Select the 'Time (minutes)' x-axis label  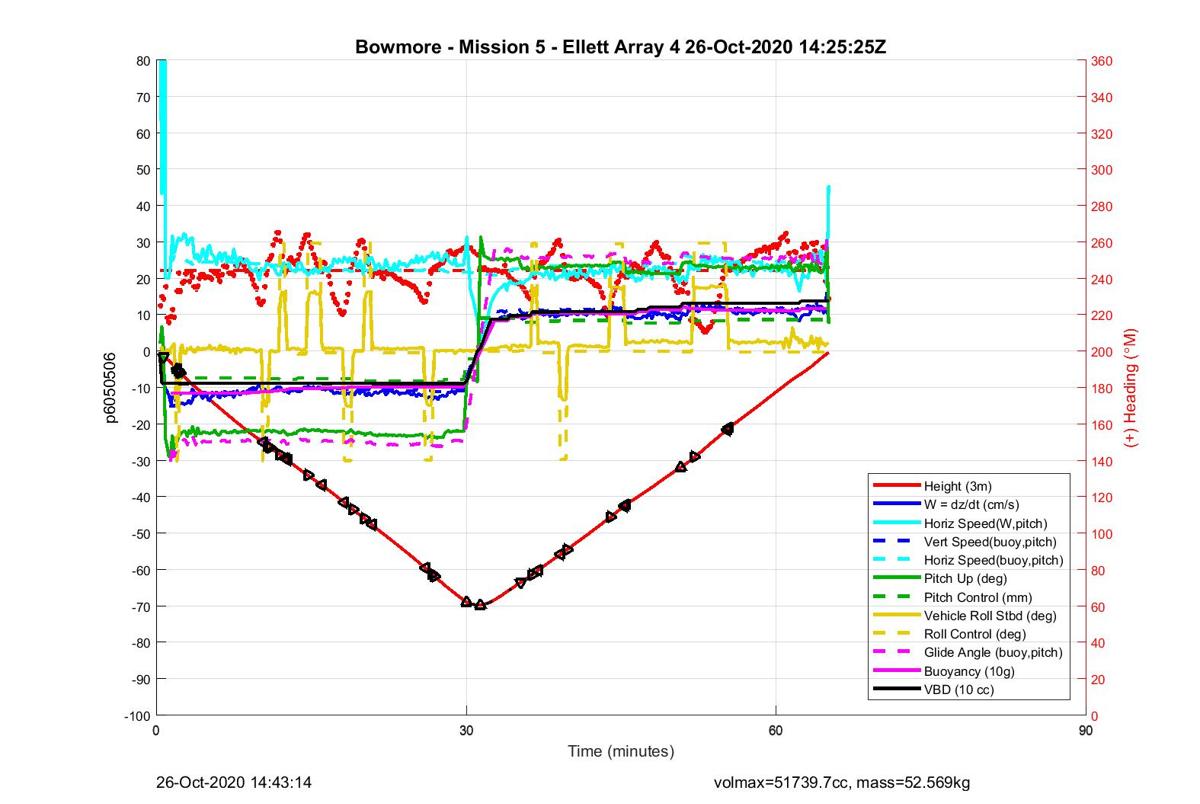pos(621,751)
